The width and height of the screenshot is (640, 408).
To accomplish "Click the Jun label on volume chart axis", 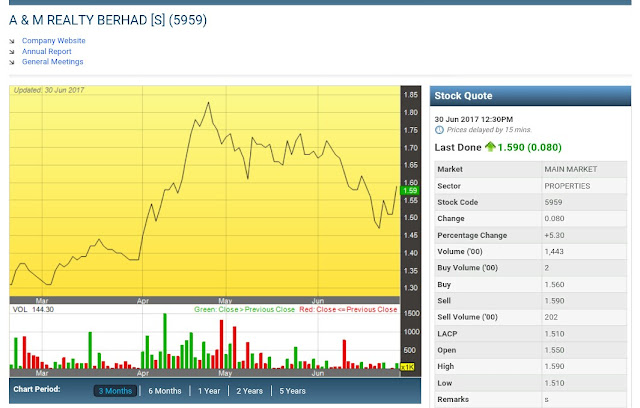I will tap(318, 373).
